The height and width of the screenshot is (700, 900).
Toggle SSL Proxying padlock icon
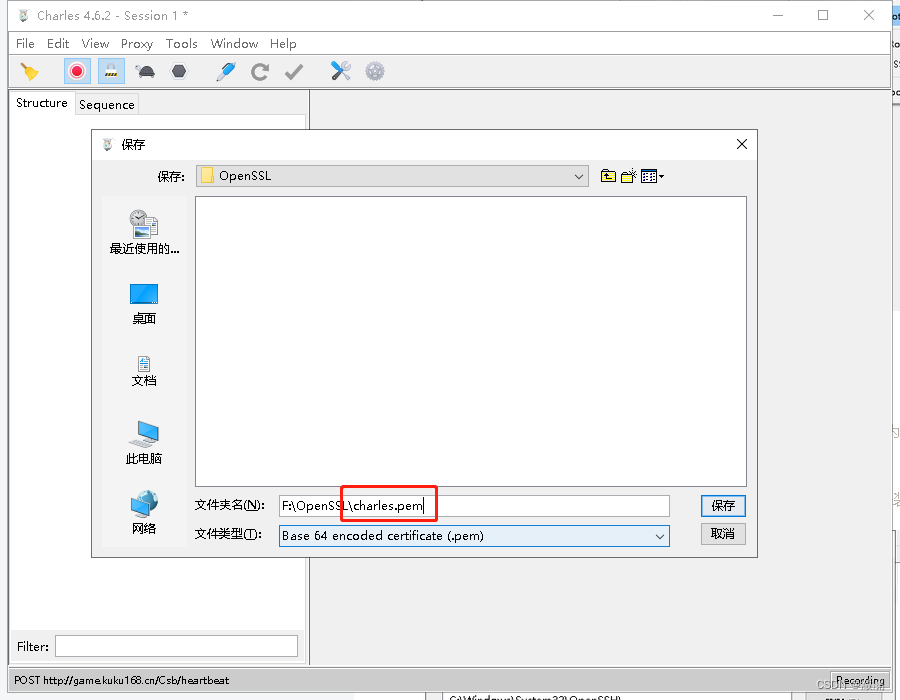pyautogui.click(x=111, y=72)
